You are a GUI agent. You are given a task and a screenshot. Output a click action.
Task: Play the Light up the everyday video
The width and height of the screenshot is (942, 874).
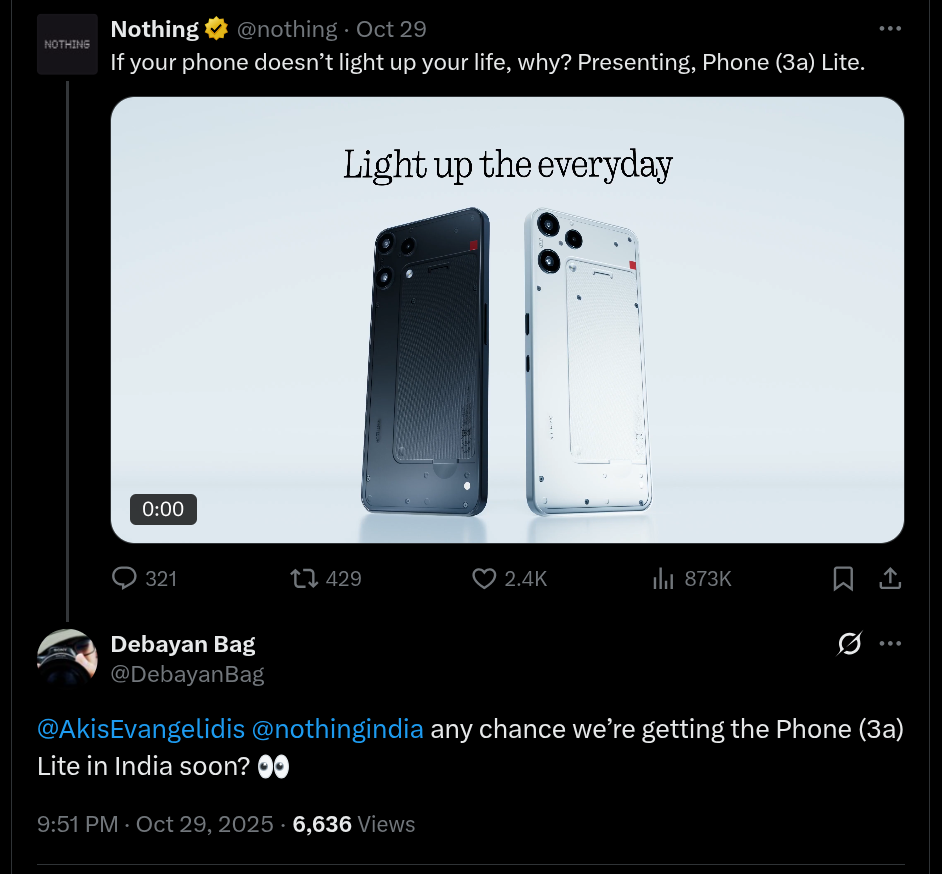pos(507,320)
